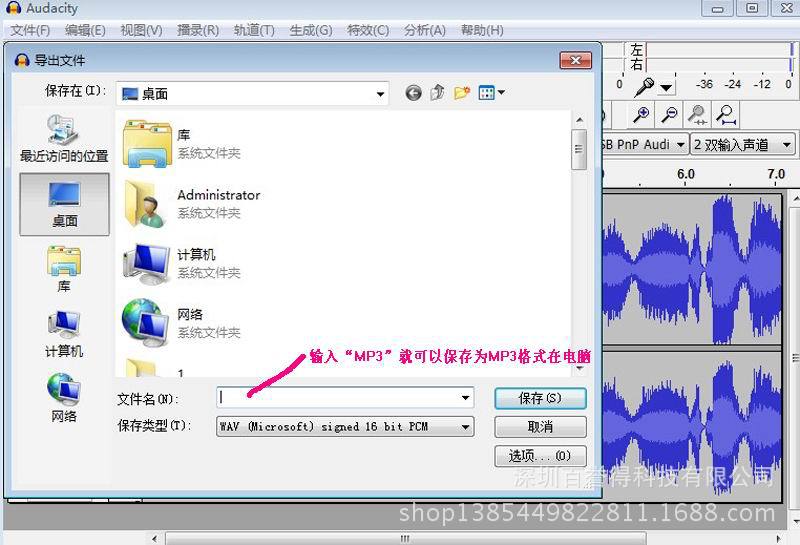Image resolution: width=800 pixels, height=545 pixels.
Task: Select the 库 folder in file list
Action: coord(182,144)
